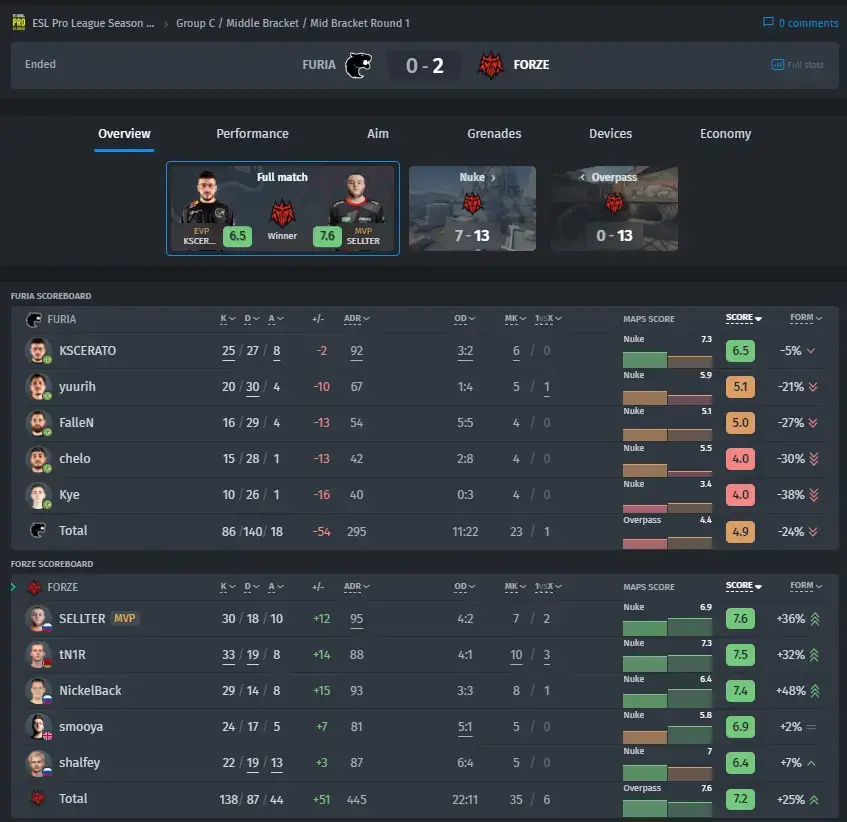Sort FURIA scoreboard by assists (A)
Image resolution: width=847 pixels, height=822 pixels.
tap(276, 319)
